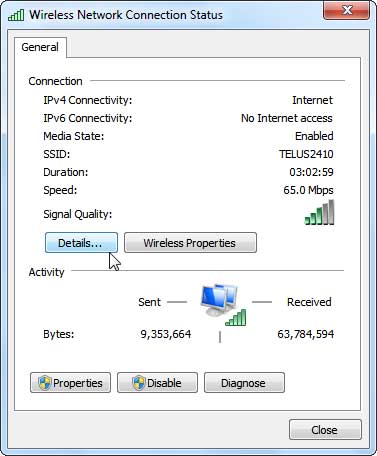Open adapter Properties
The height and width of the screenshot is (456, 377).
(70, 383)
